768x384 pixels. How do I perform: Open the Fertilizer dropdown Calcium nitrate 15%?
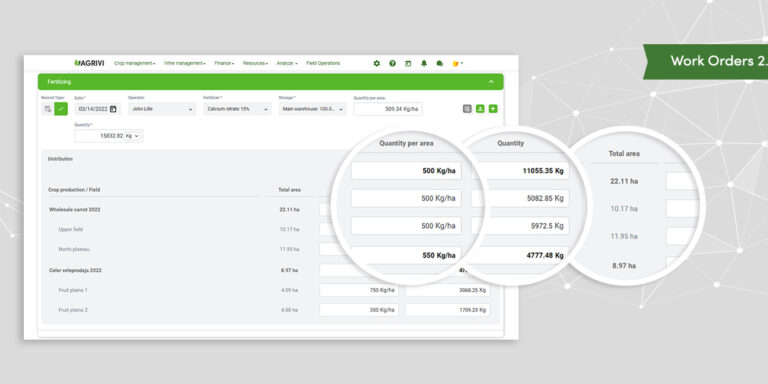(238, 109)
